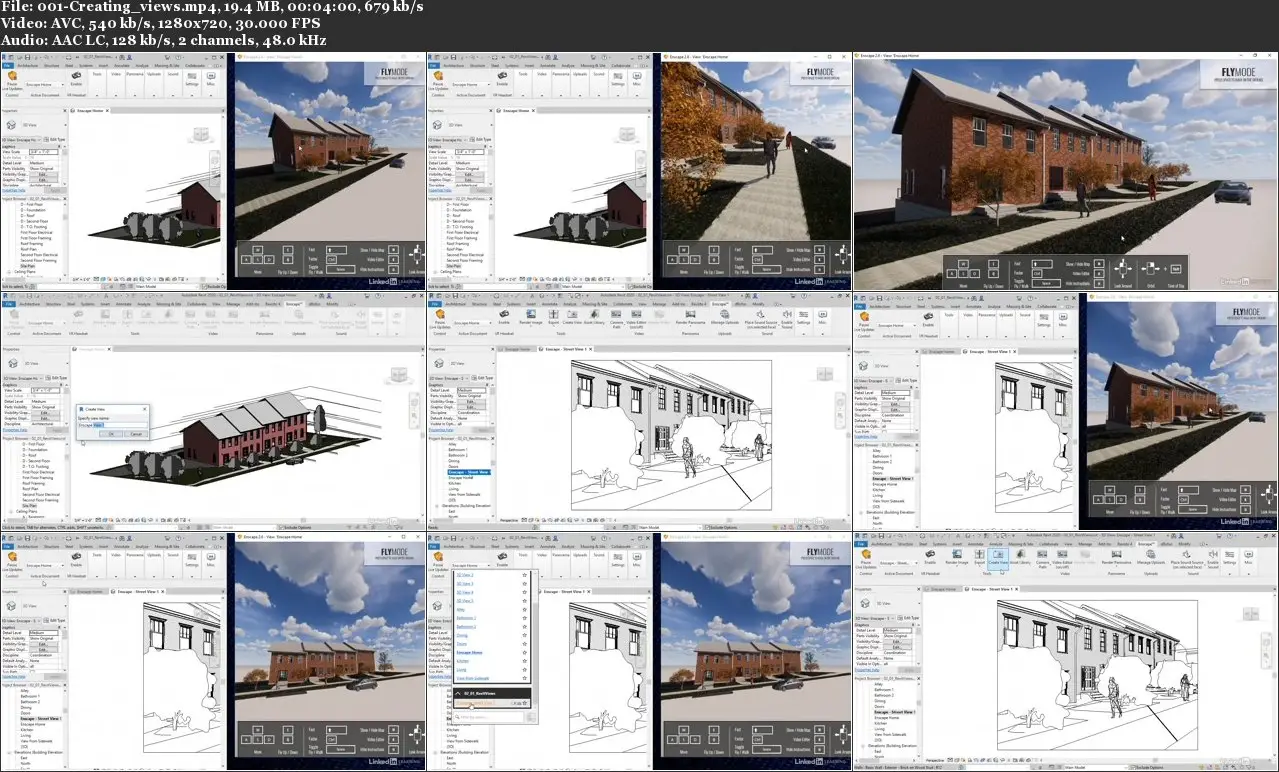The height and width of the screenshot is (772, 1279).
Task: Open Insert ribbon tab in Ready-status frame
Action: coord(531,304)
